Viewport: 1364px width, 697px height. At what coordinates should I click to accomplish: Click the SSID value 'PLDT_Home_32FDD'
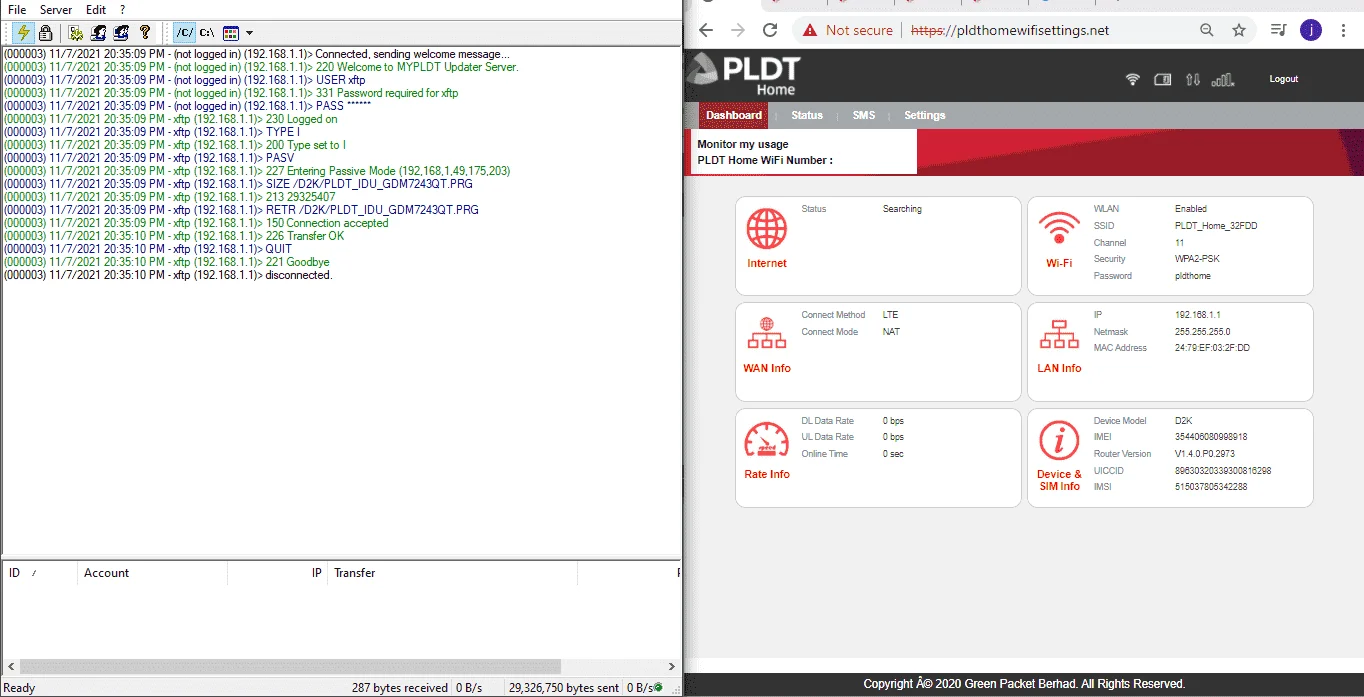click(x=1216, y=226)
